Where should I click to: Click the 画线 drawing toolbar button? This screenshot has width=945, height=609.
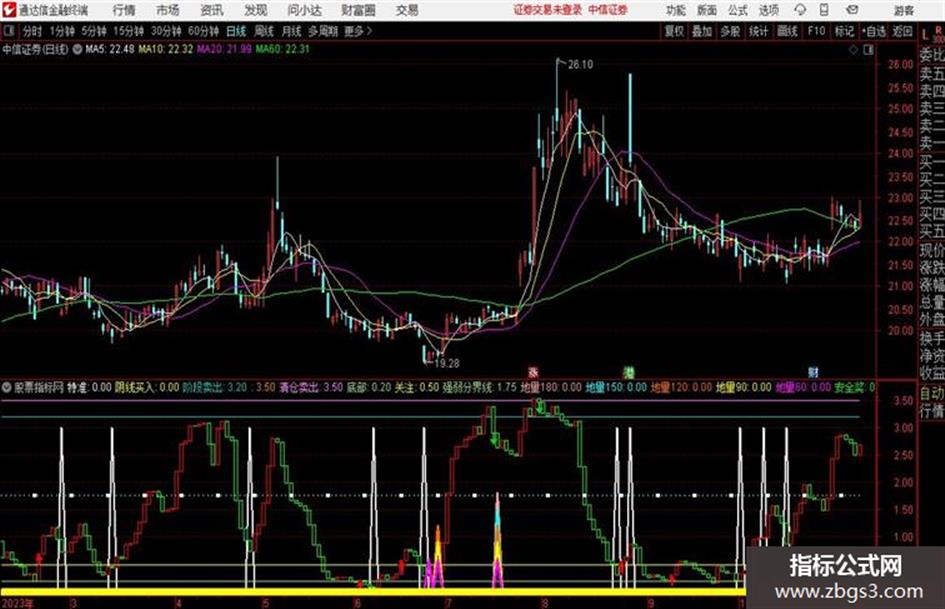[787, 31]
